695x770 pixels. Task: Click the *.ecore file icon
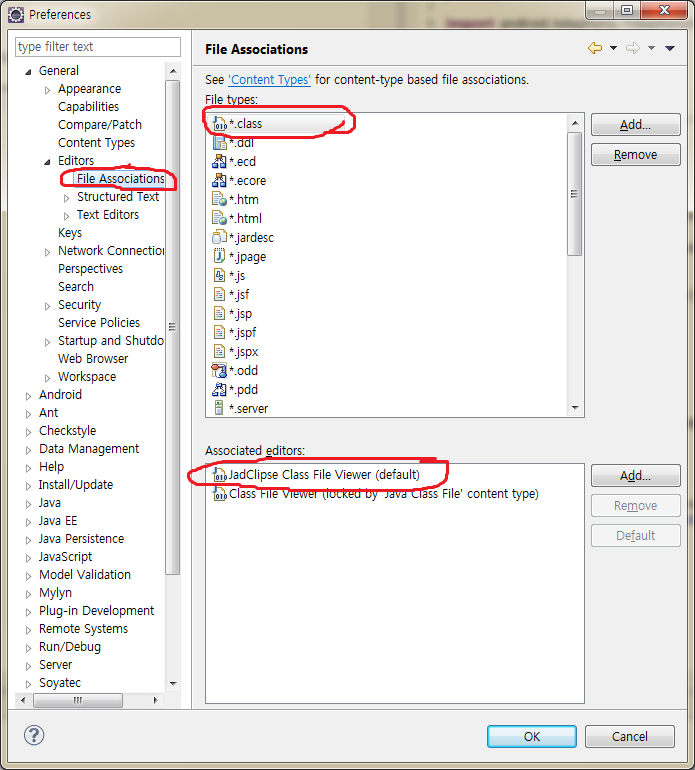[x=219, y=181]
